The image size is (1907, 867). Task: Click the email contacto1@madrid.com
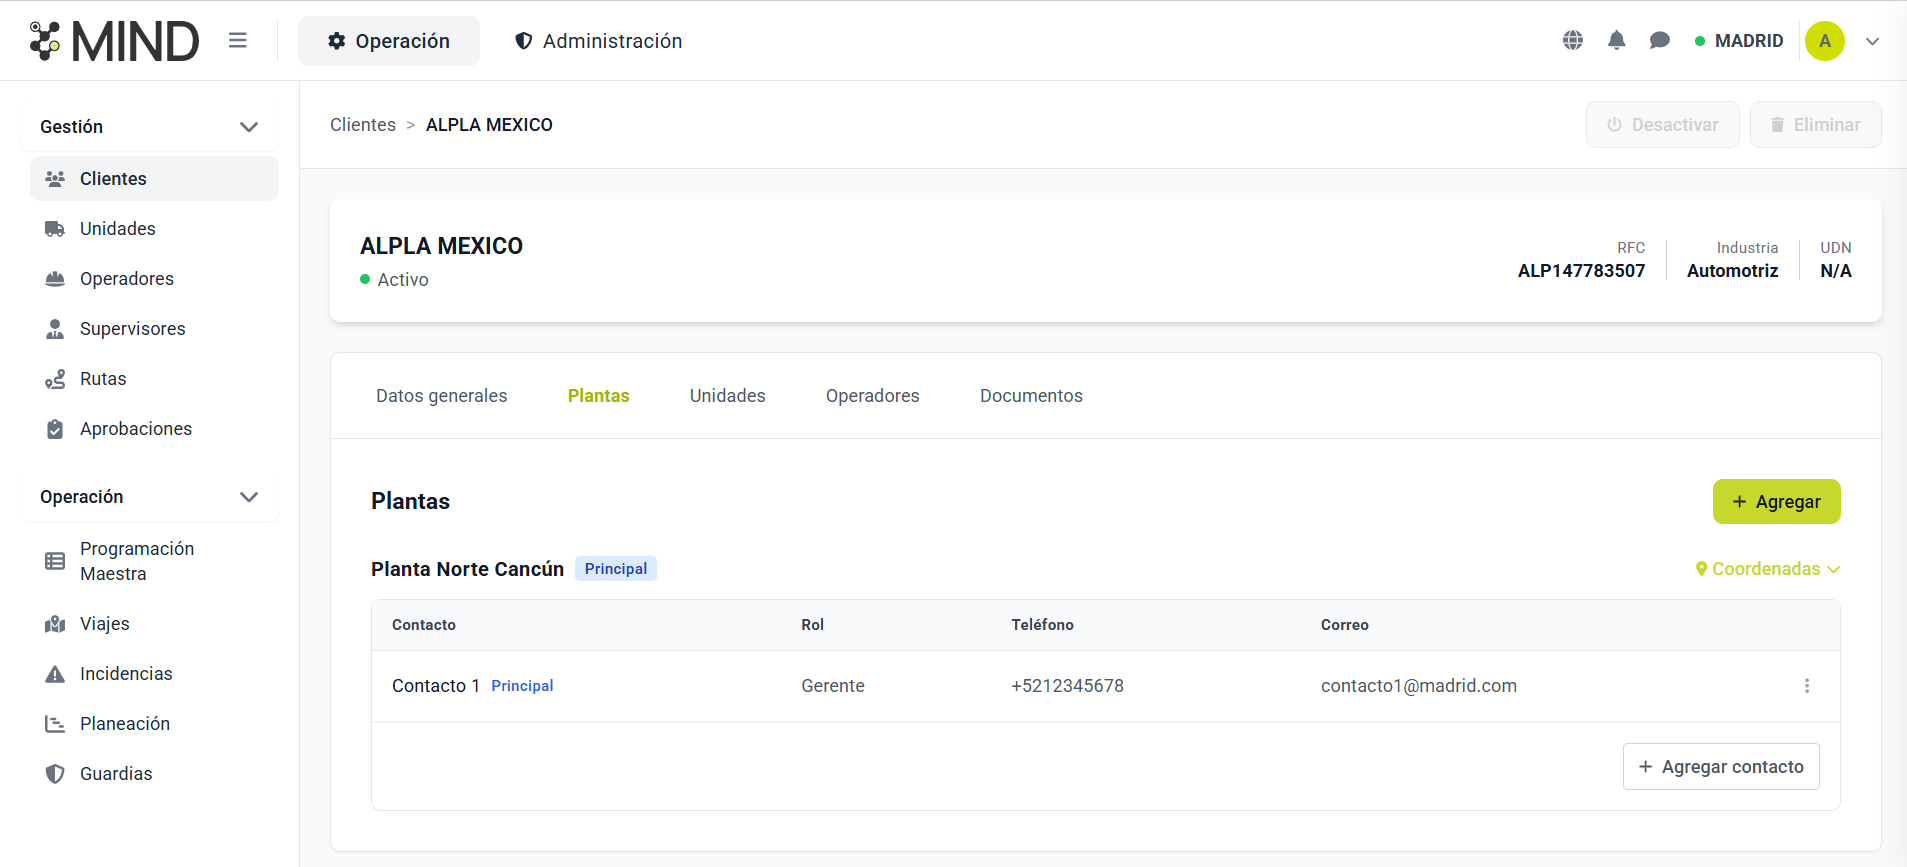pos(1419,686)
